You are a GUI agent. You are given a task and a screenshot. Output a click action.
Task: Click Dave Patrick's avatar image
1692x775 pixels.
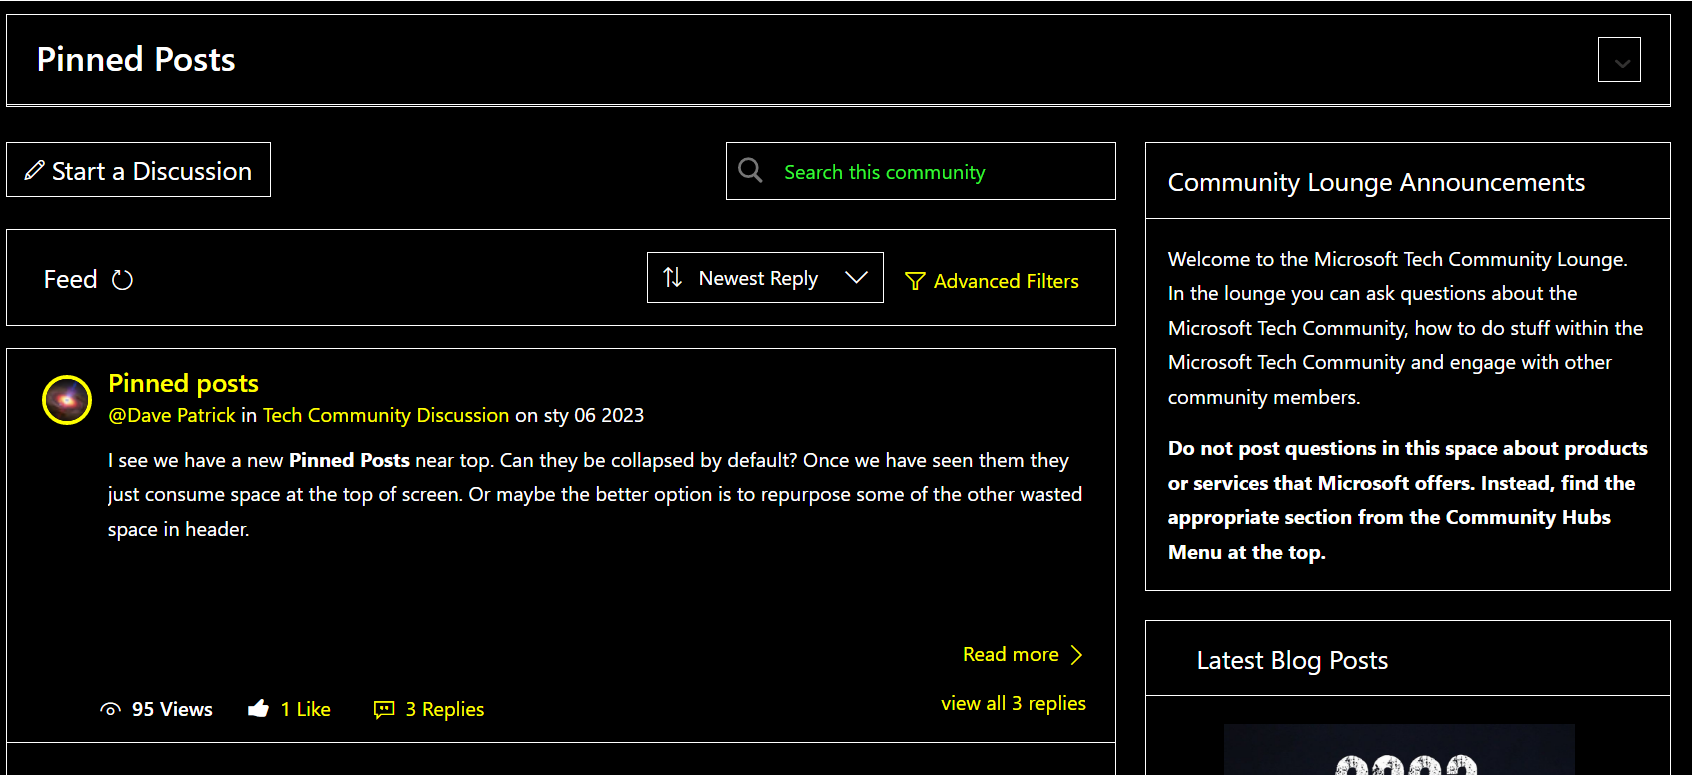tap(67, 400)
